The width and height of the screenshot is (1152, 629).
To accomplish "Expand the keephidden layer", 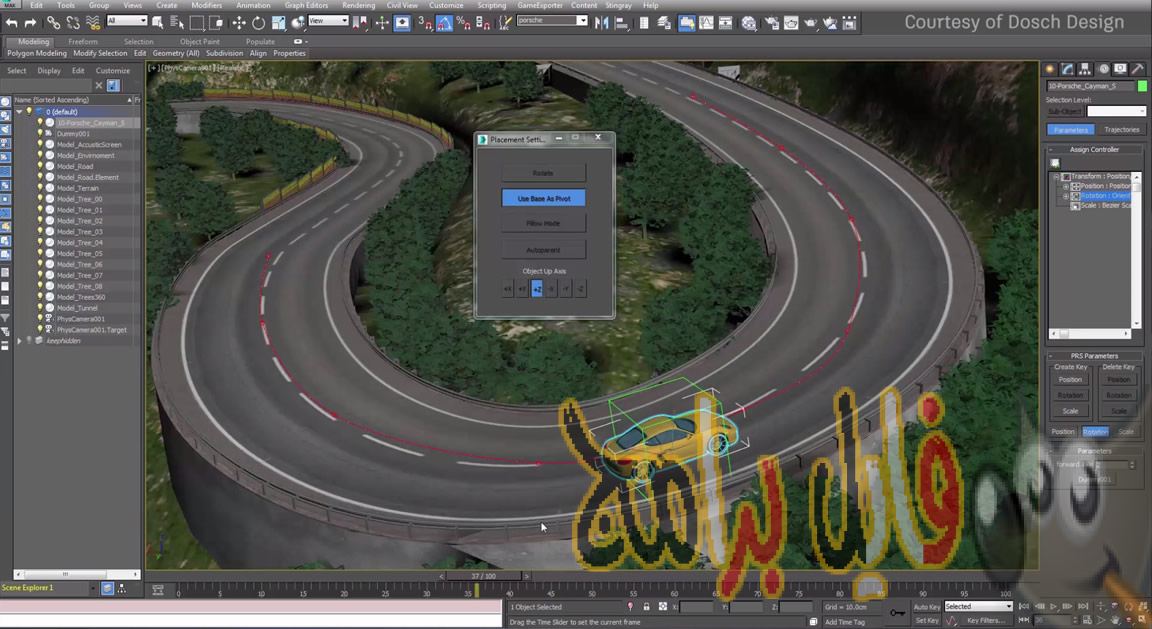I will 20,341.
